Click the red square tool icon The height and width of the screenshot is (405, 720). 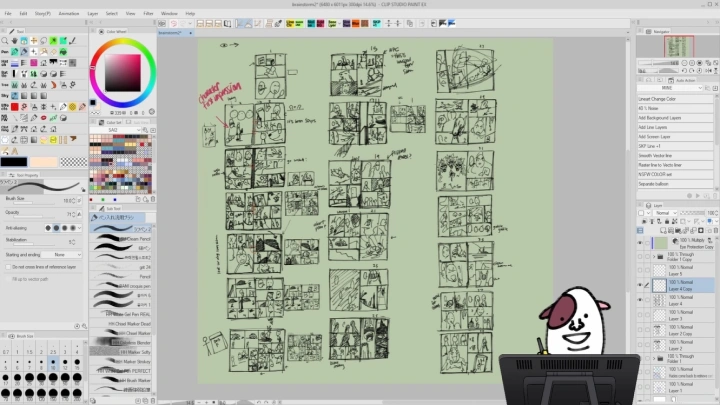coord(15,107)
